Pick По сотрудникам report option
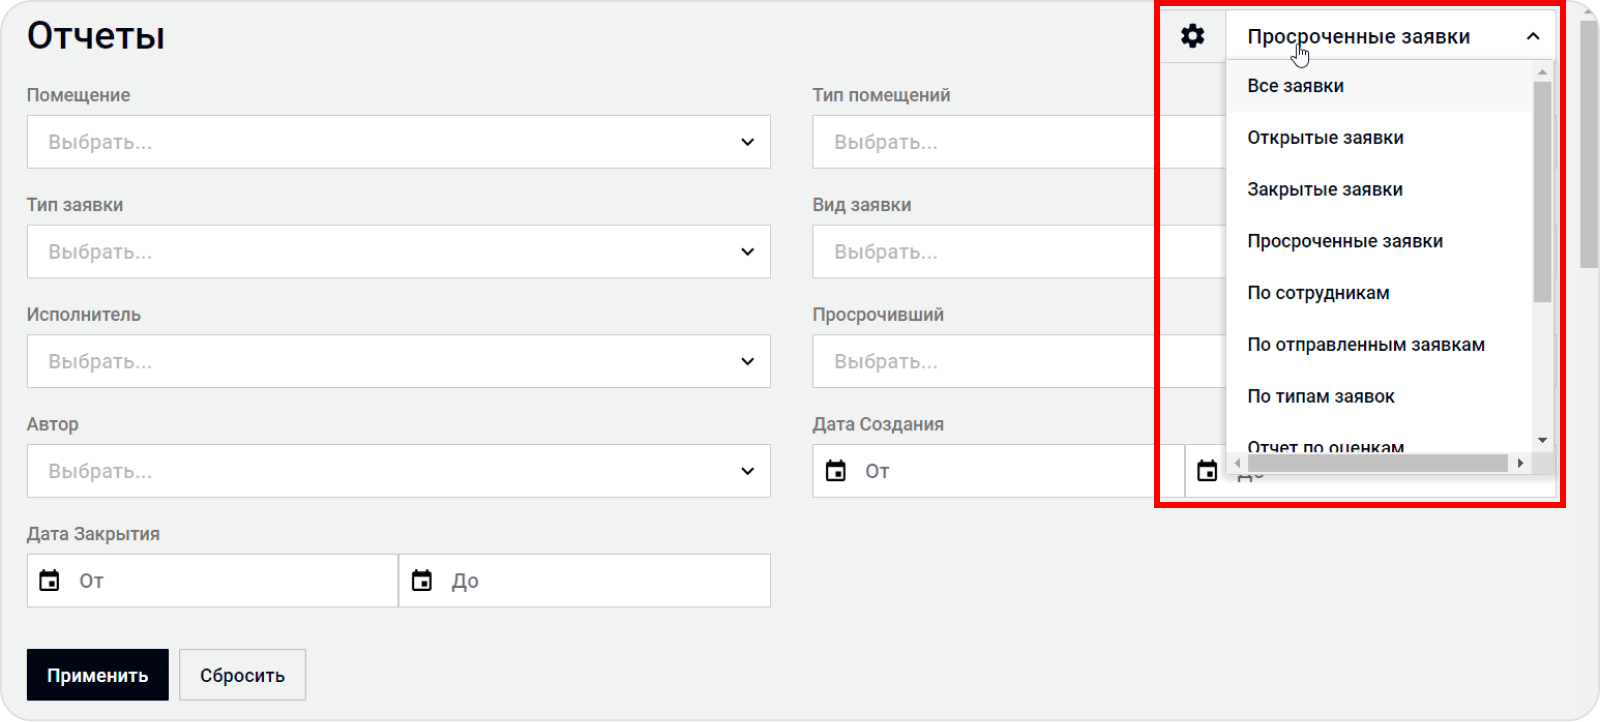This screenshot has width=1600, height=722. pos(1318,293)
